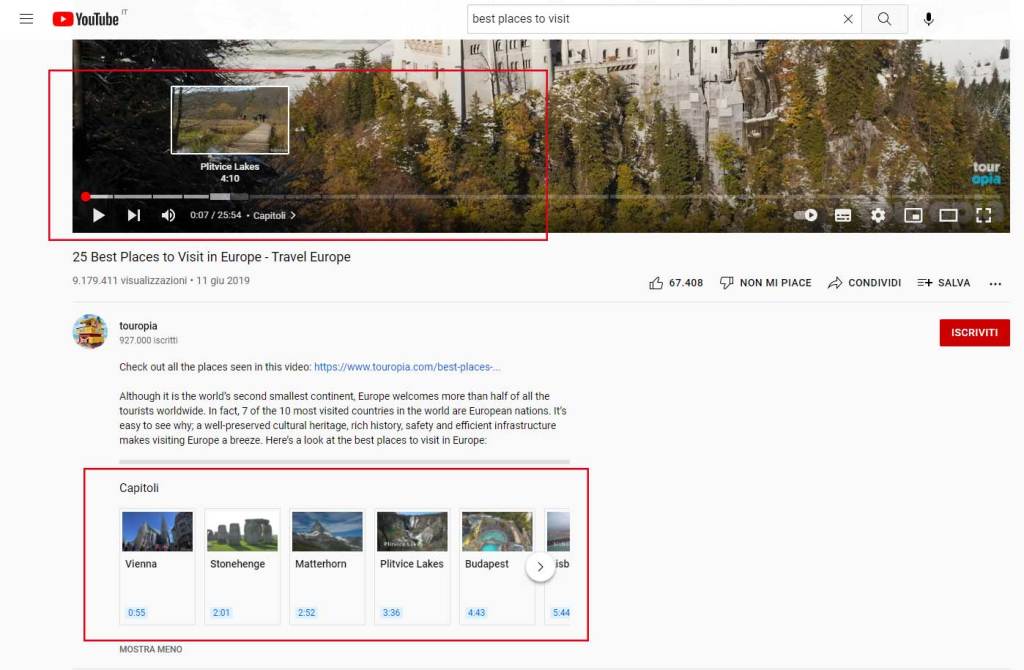The image size is (1024, 670).
Task: Play the video with the play button
Action: [99, 215]
